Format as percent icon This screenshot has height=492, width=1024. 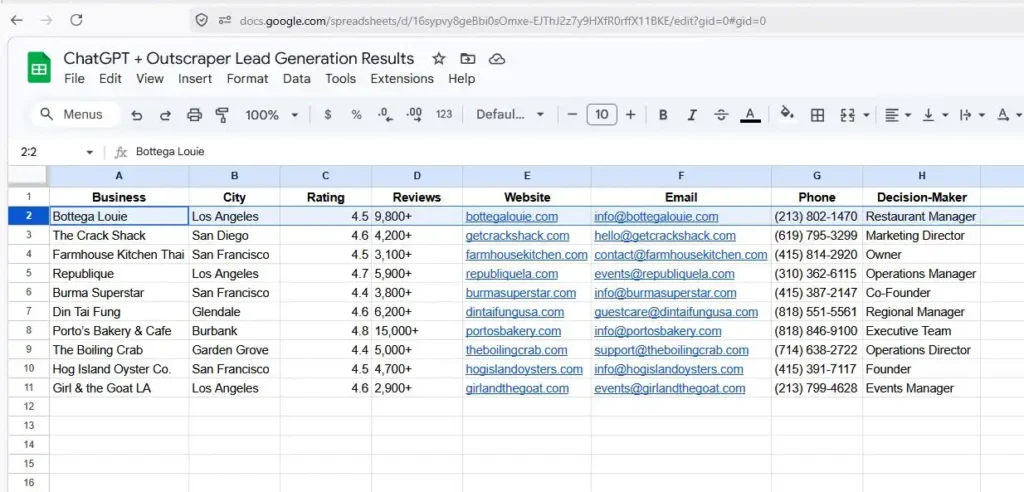[357, 115]
